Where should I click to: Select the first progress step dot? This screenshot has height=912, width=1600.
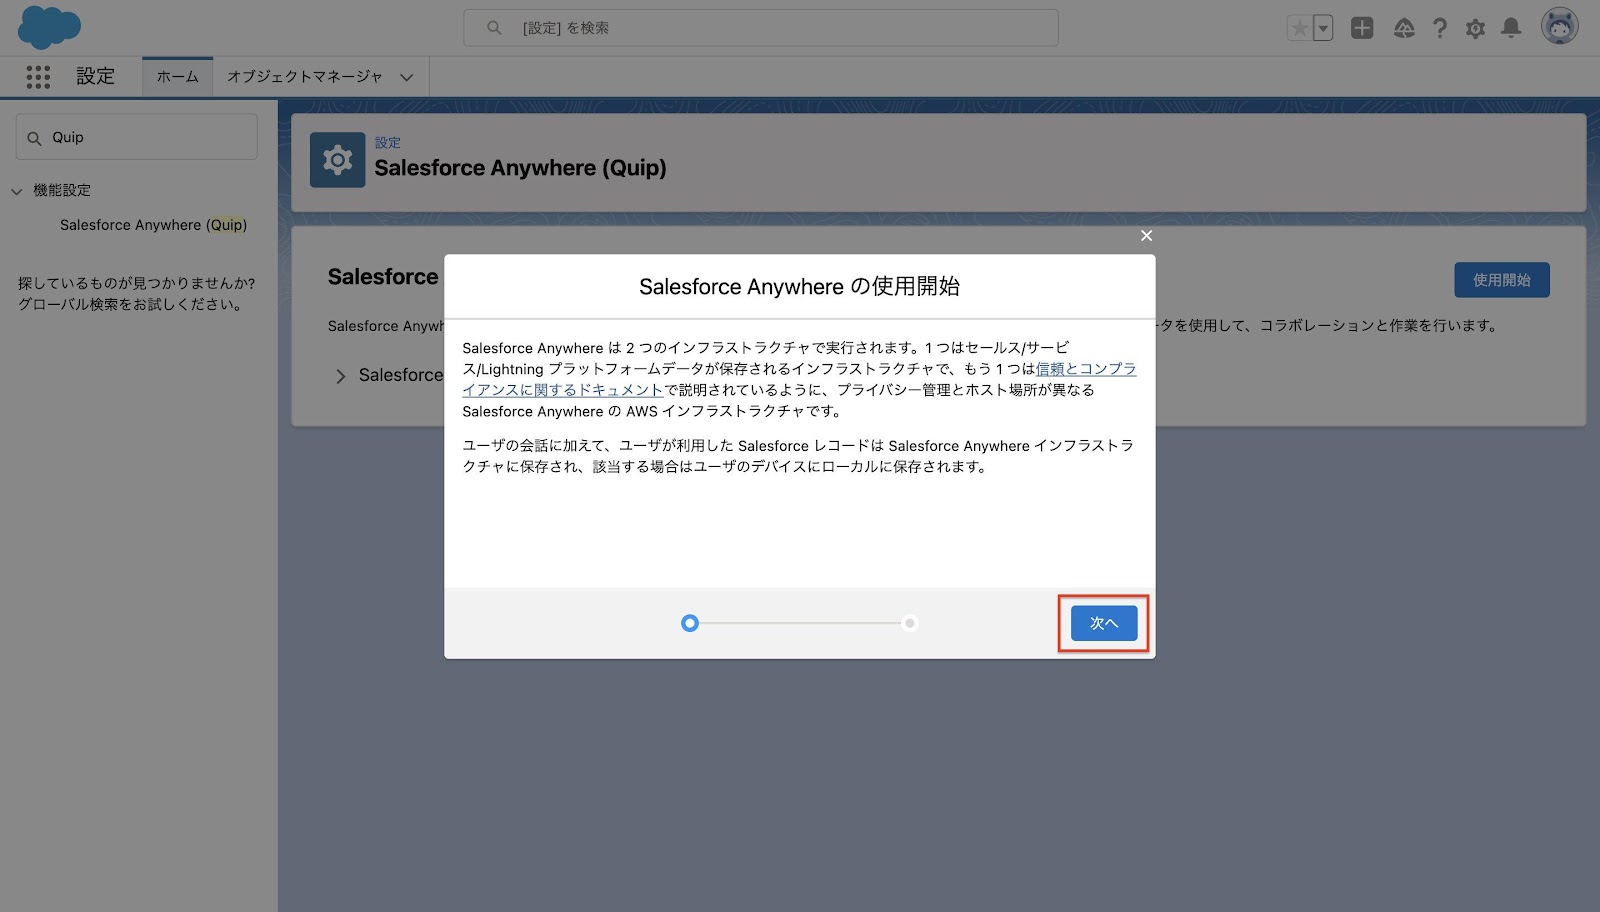[x=689, y=623]
